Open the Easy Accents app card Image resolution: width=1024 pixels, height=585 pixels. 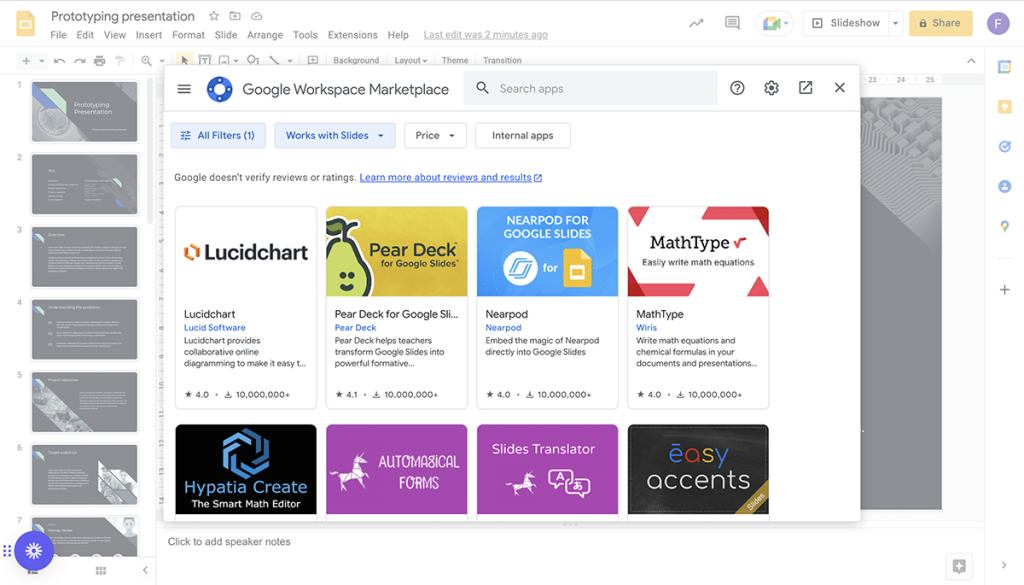(698, 472)
